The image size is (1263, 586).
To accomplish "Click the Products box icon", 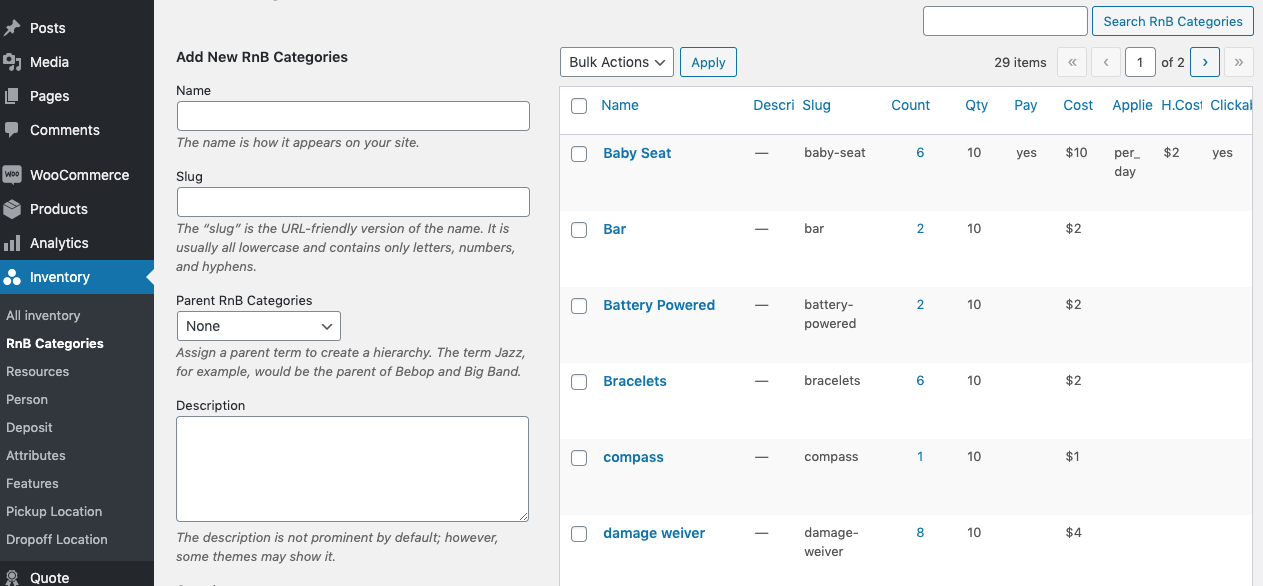I will (x=12, y=209).
